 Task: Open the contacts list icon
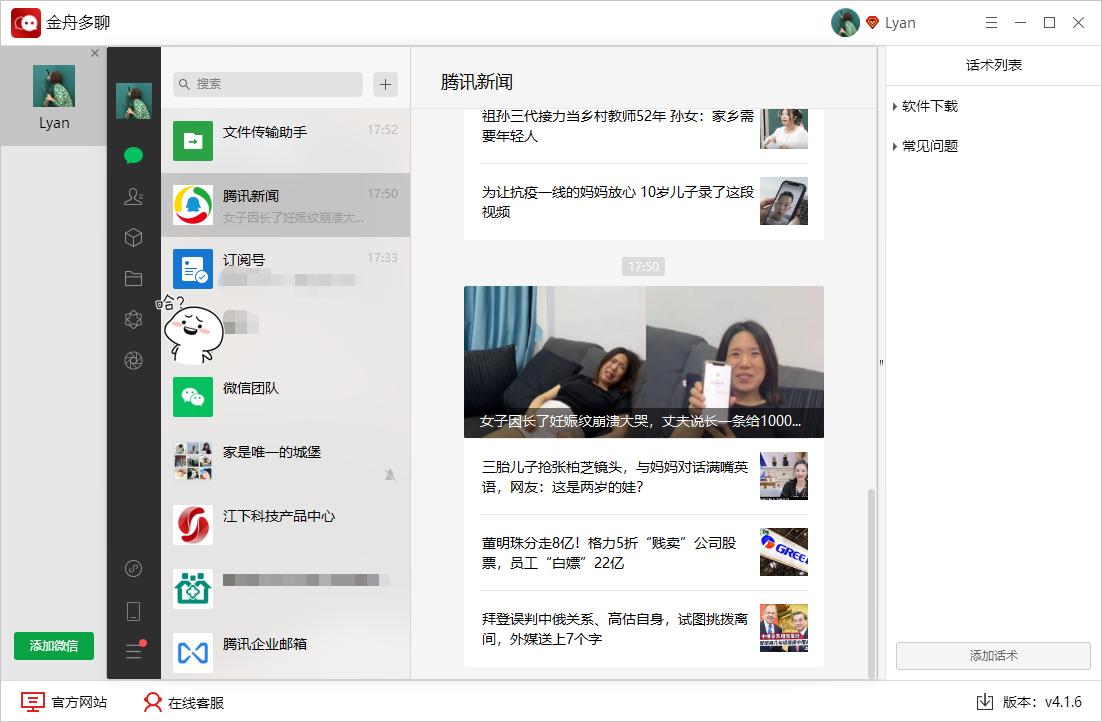click(134, 197)
